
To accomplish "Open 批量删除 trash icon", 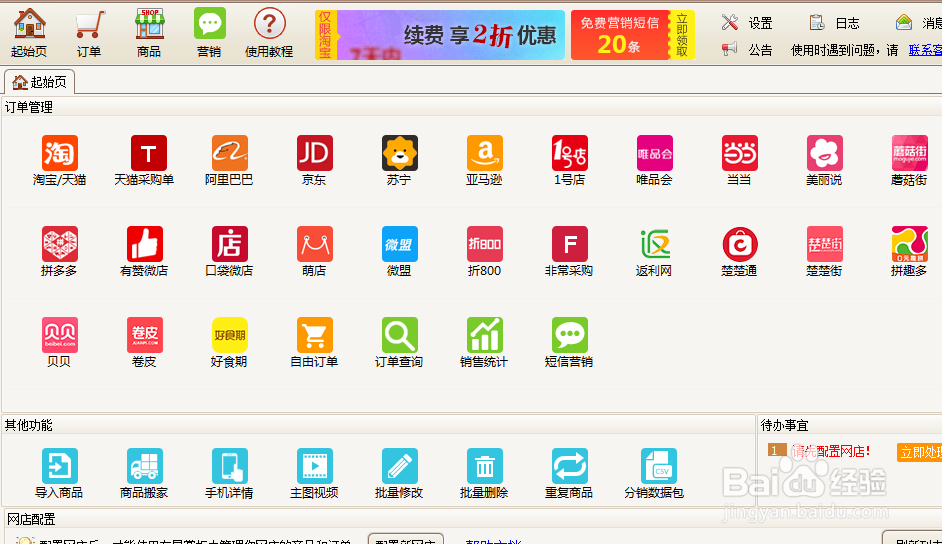I will [484, 474].
